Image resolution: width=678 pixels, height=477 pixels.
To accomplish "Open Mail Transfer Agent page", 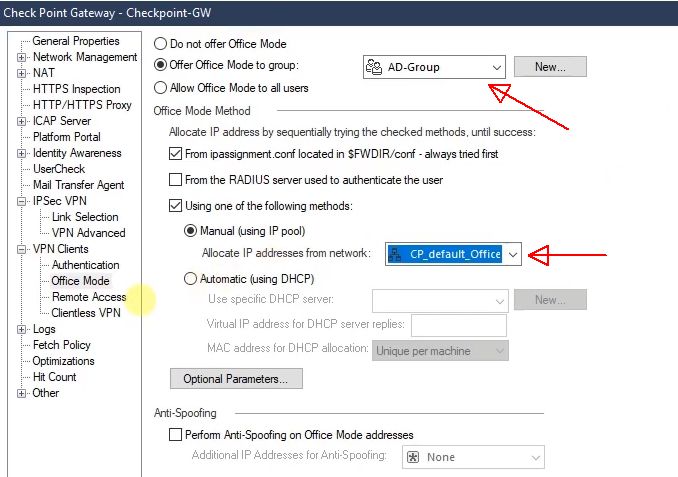I will pyautogui.click(x=79, y=185).
